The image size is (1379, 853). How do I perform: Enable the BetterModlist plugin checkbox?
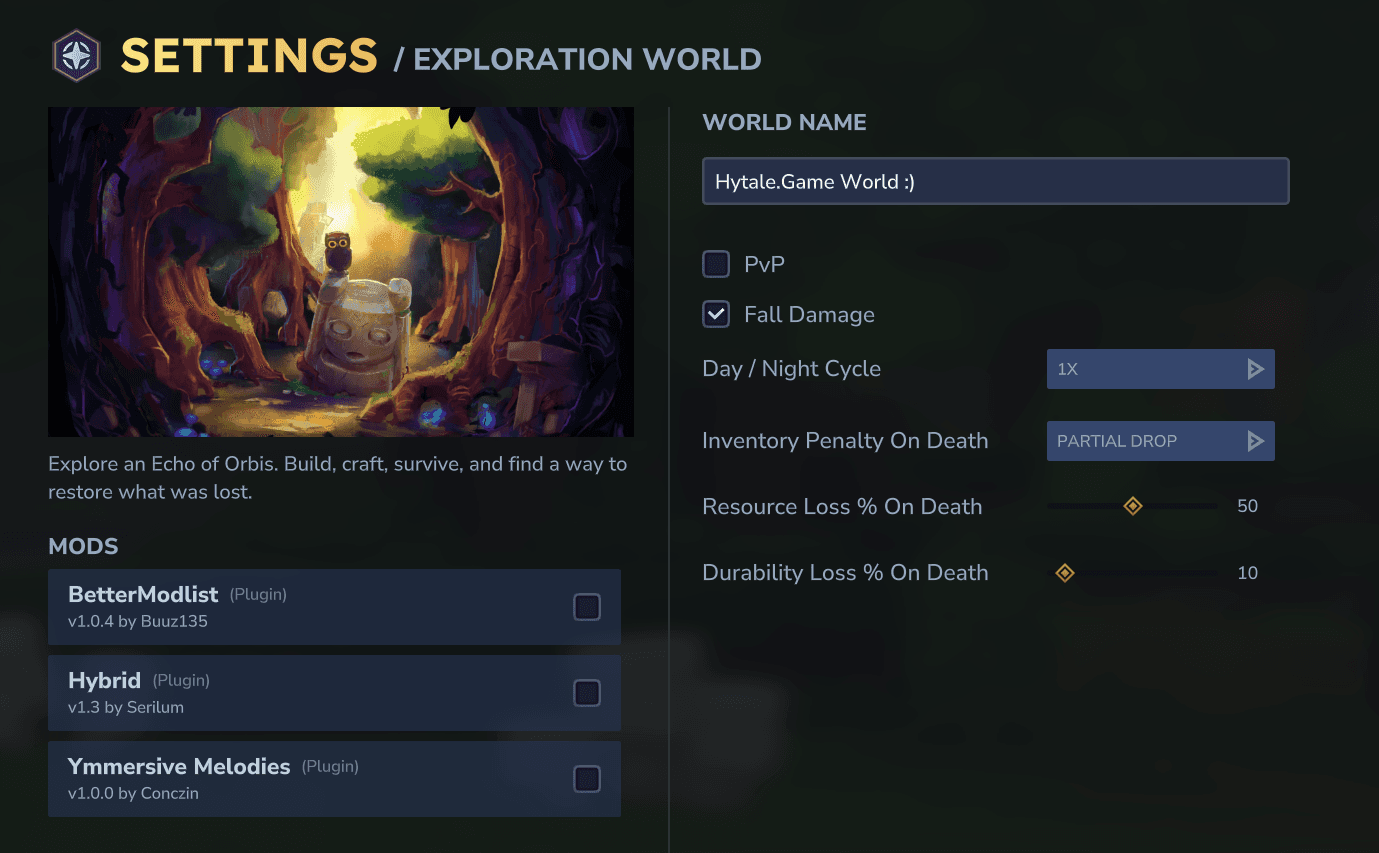pos(587,606)
